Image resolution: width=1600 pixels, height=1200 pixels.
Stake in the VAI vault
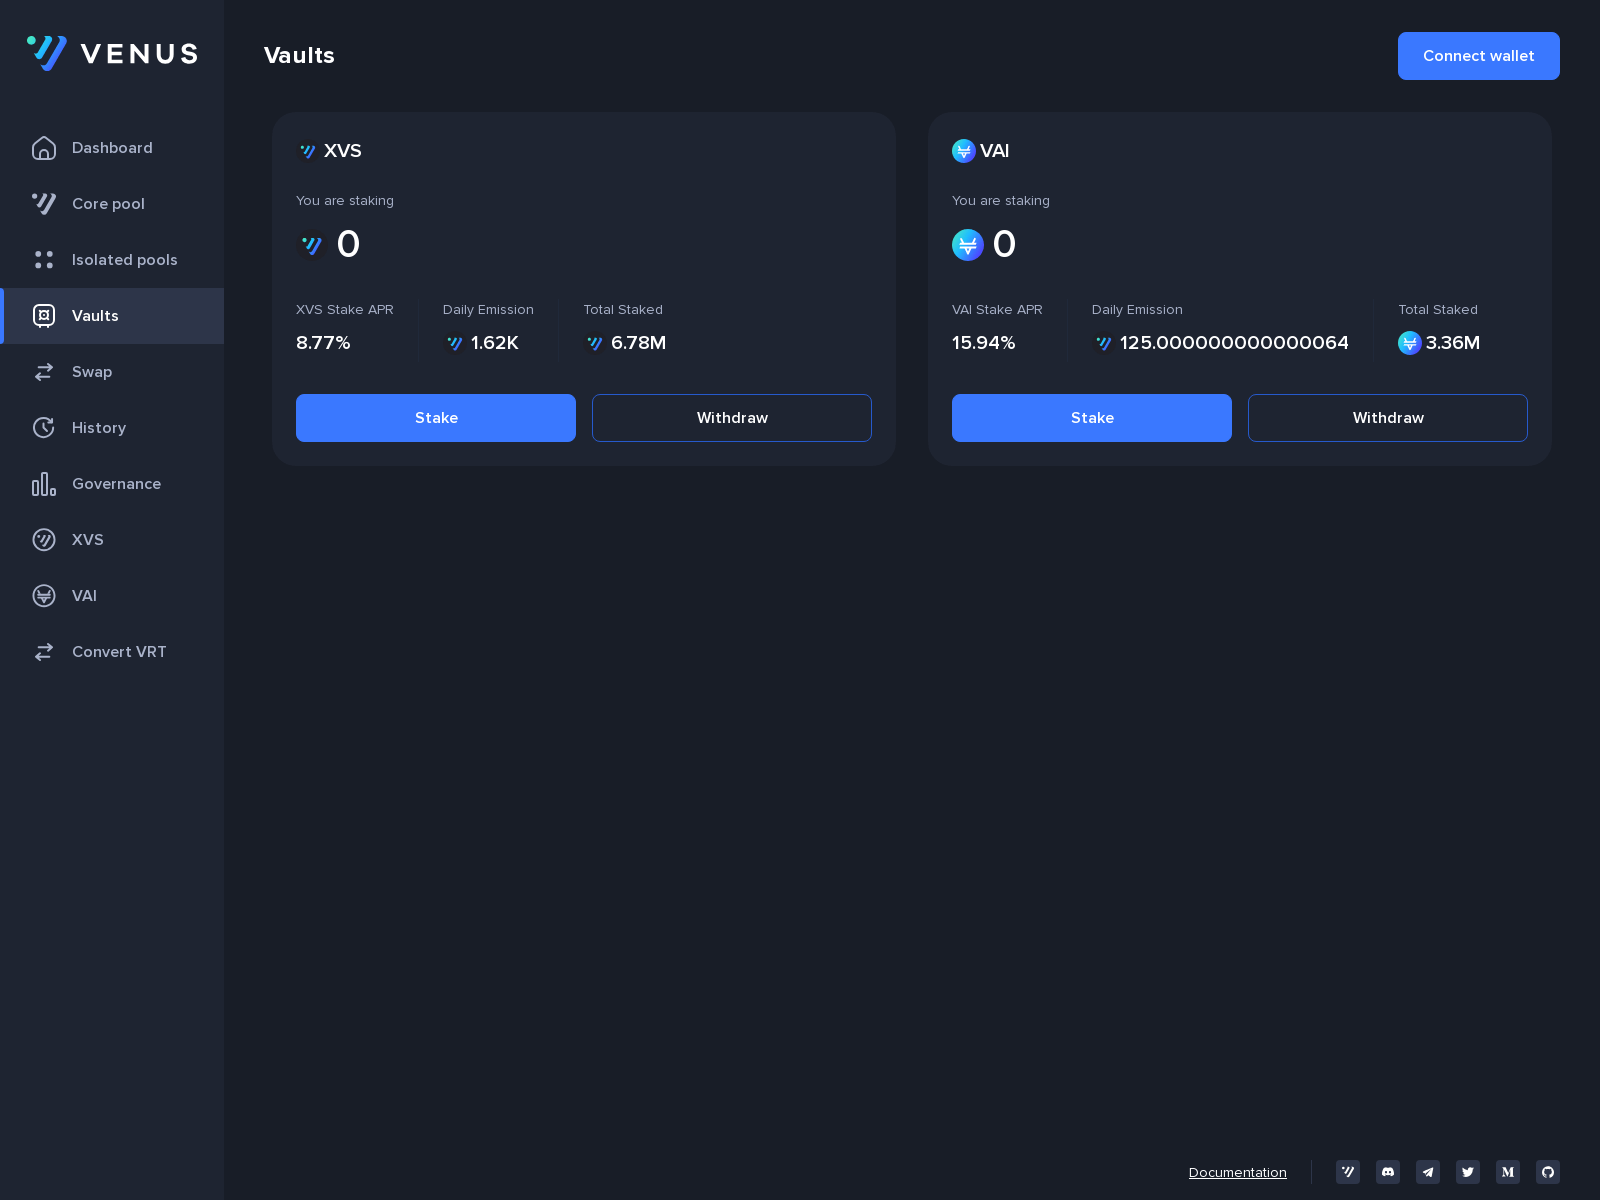click(x=1092, y=418)
